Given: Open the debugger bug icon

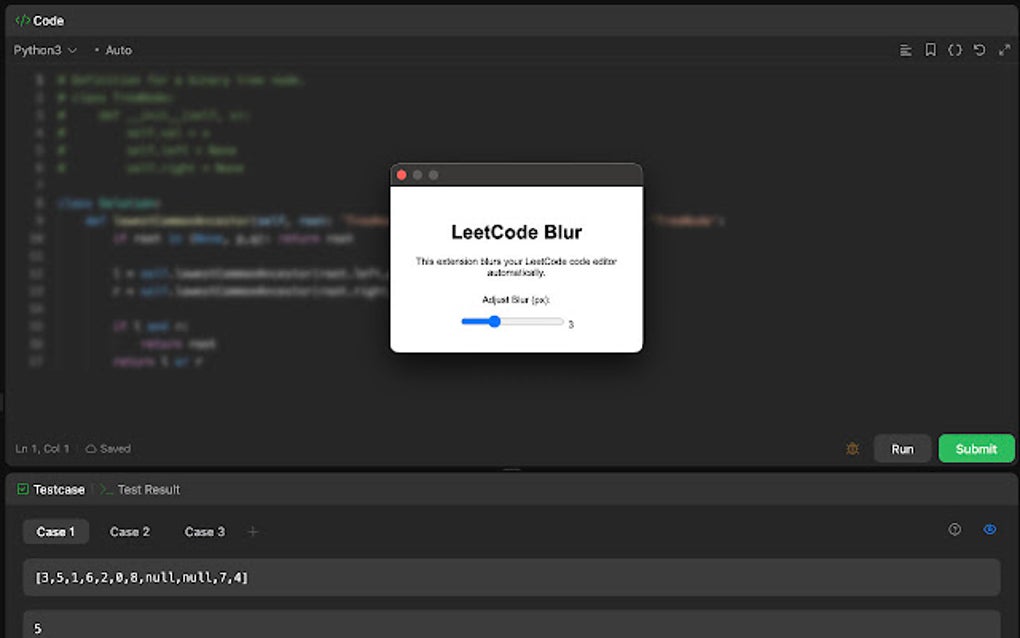Looking at the screenshot, I should pos(852,448).
